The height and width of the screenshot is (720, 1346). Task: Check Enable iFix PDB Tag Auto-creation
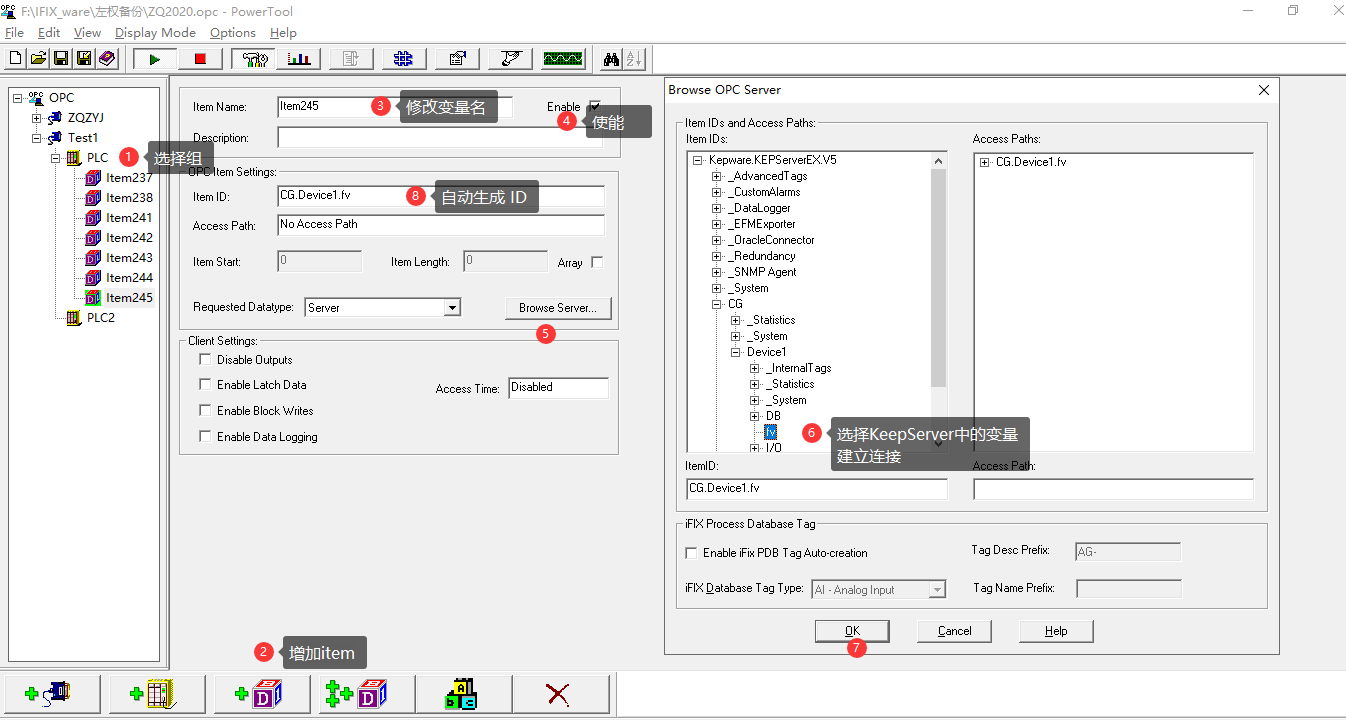[691, 552]
